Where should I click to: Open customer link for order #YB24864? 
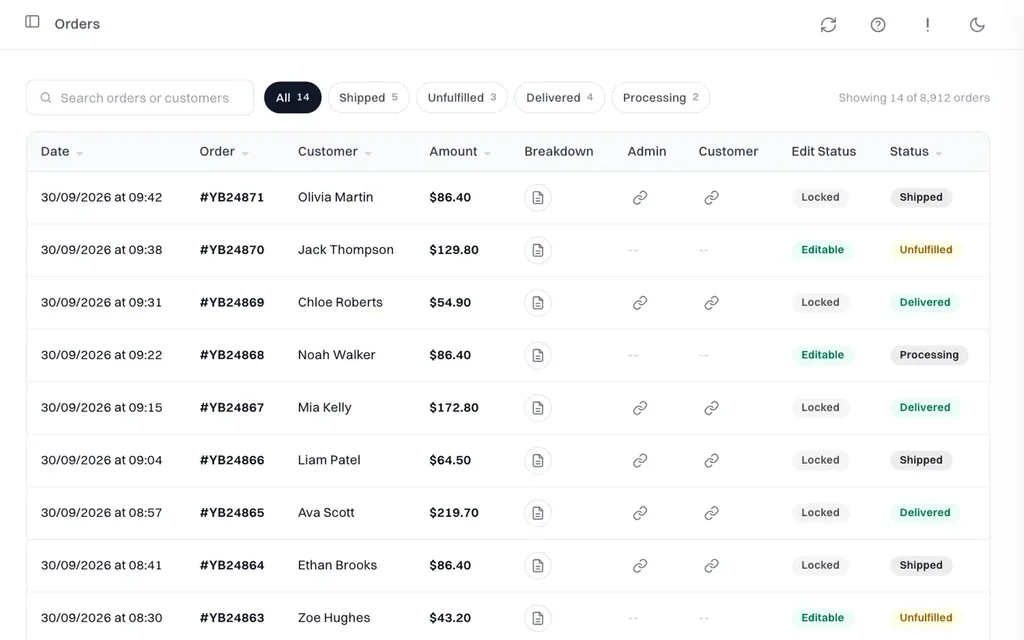(711, 566)
